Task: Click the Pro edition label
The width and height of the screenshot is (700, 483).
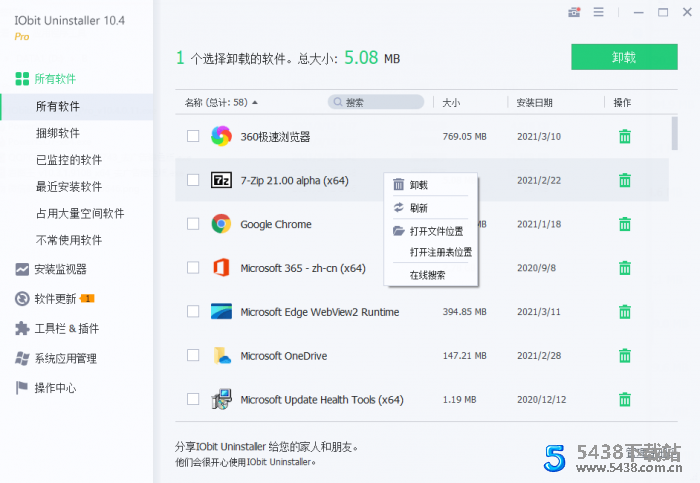Action: pos(22,37)
